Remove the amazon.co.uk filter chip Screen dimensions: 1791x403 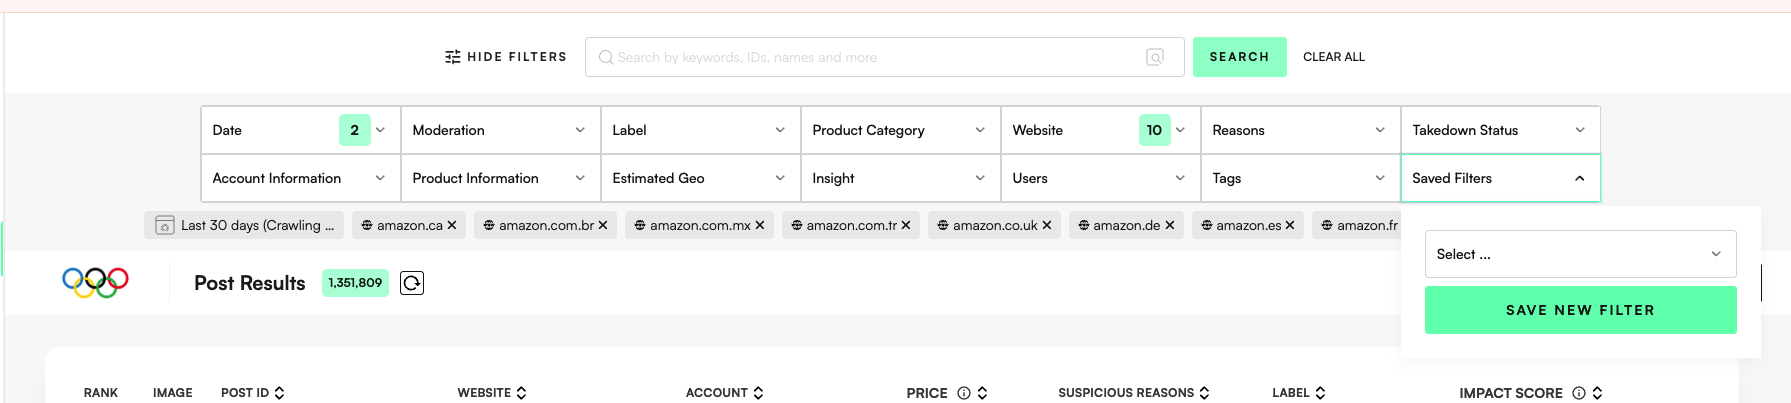point(1047,225)
